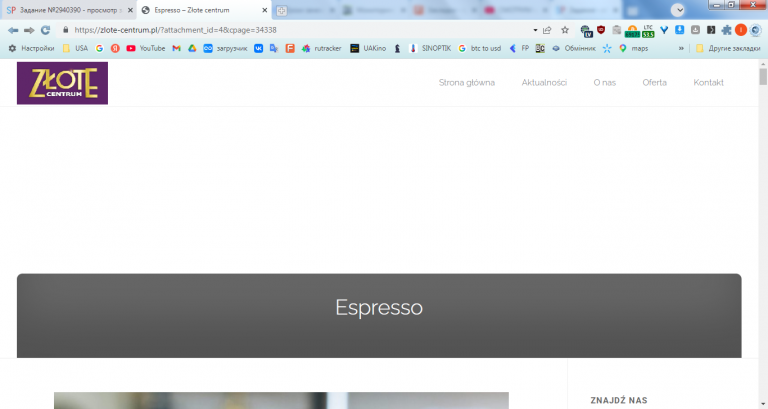Click the vertical scrollbar thumb
The height and width of the screenshot is (409, 768).
[x=763, y=77]
